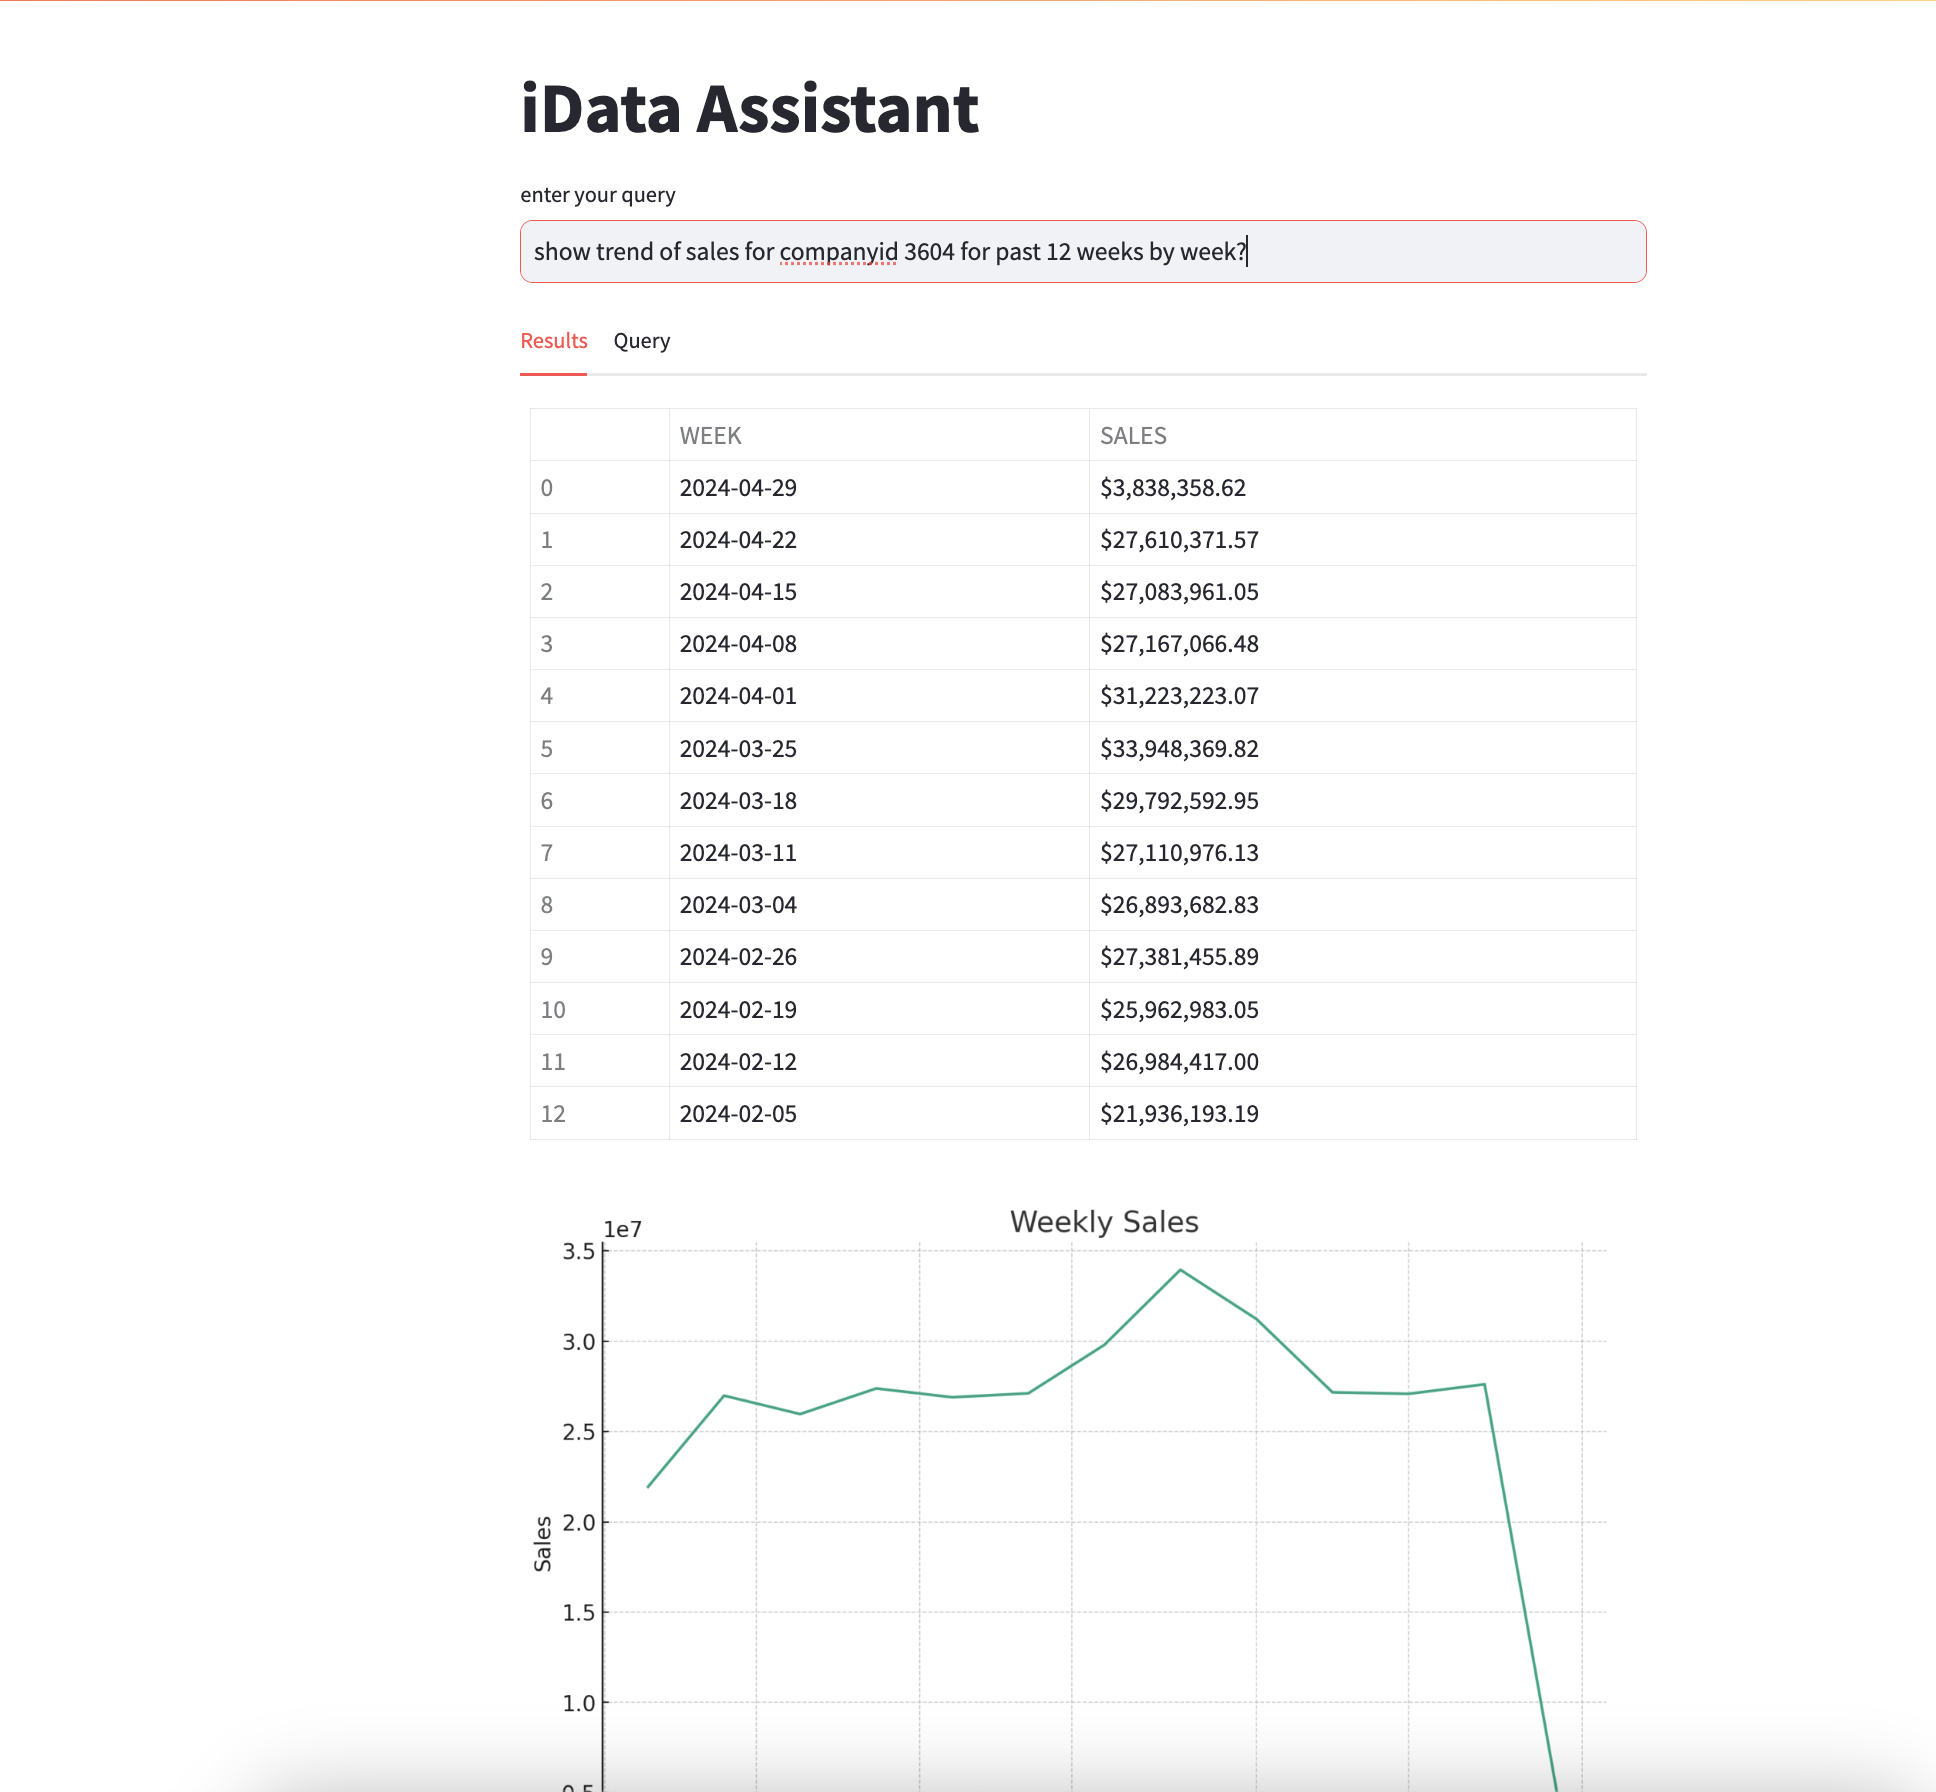Select the Results tab
The height and width of the screenshot is (1792, 1936).
[553, 341]
